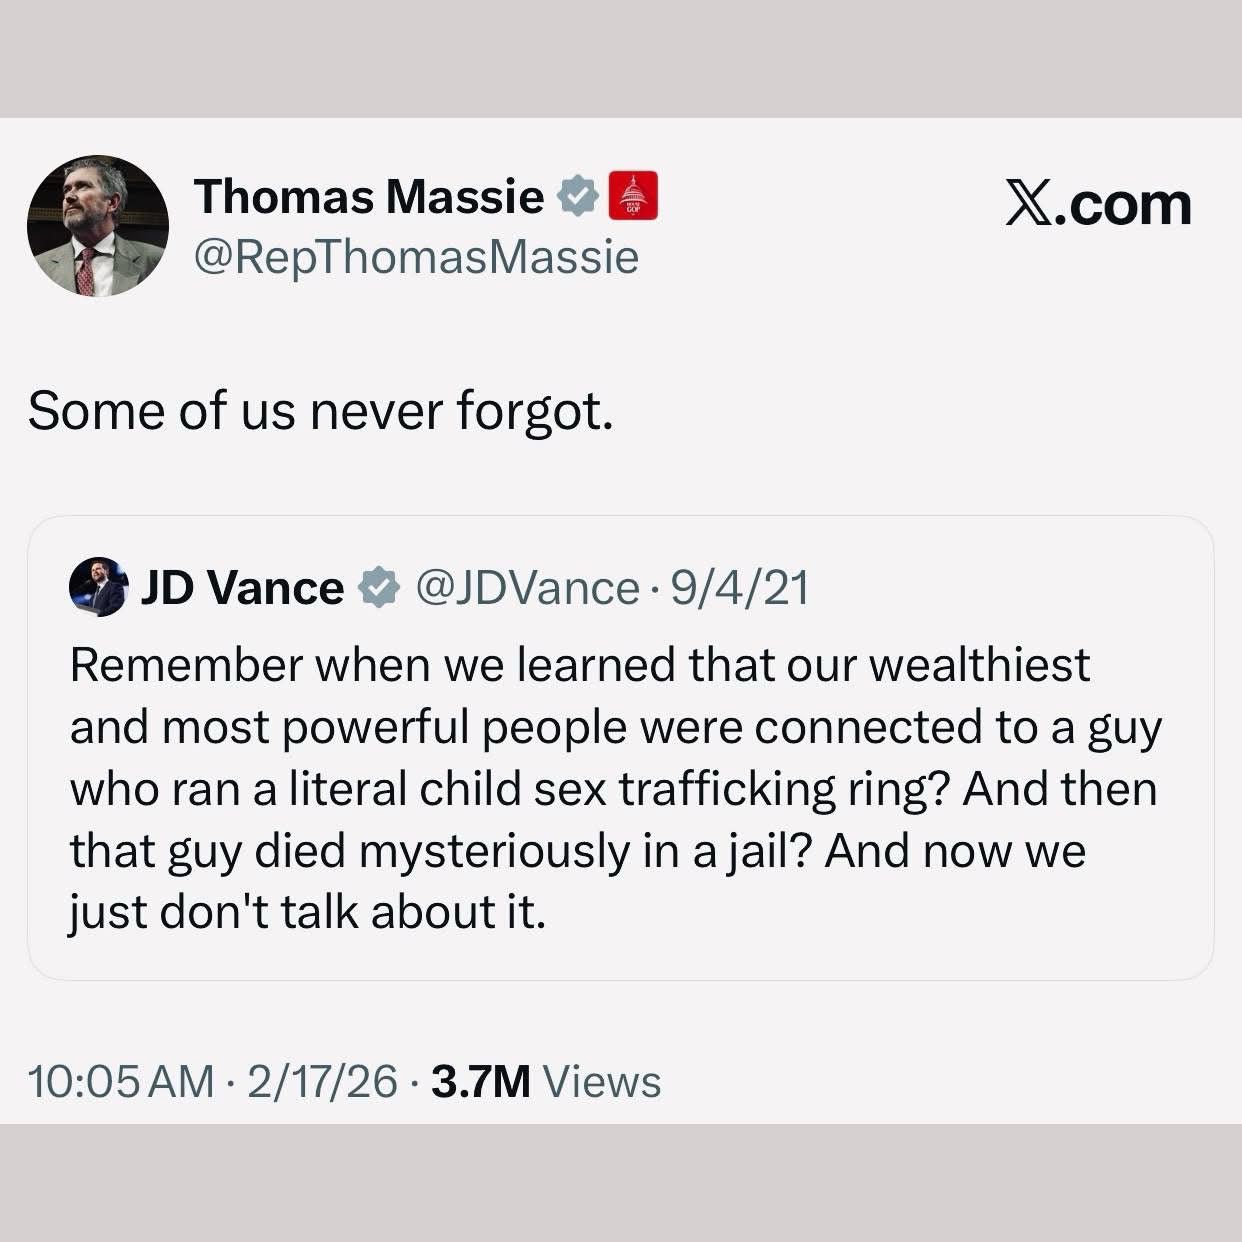View the 3.7M view count
Screen dimensions: 1242x1242
pos(480,1081)
